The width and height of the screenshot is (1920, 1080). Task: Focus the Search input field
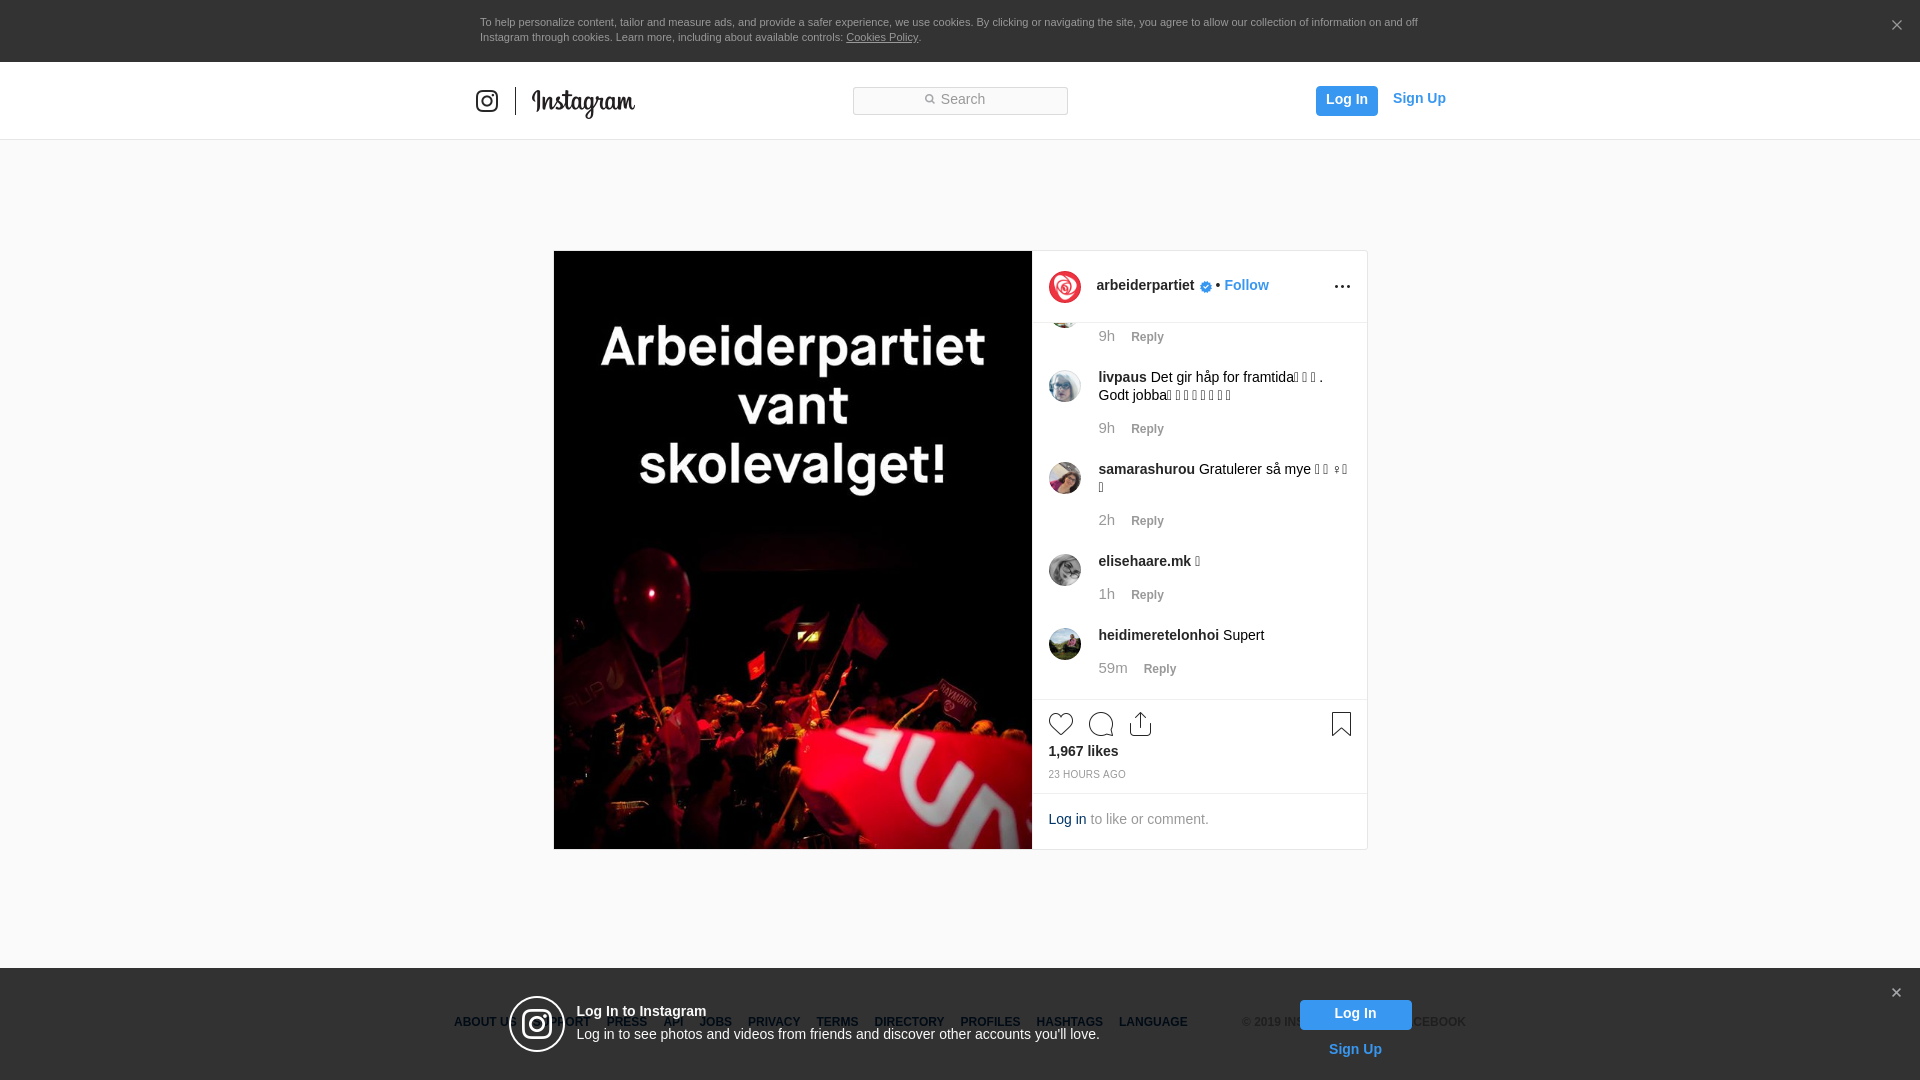pyautogui.click(x=960, y=100)
